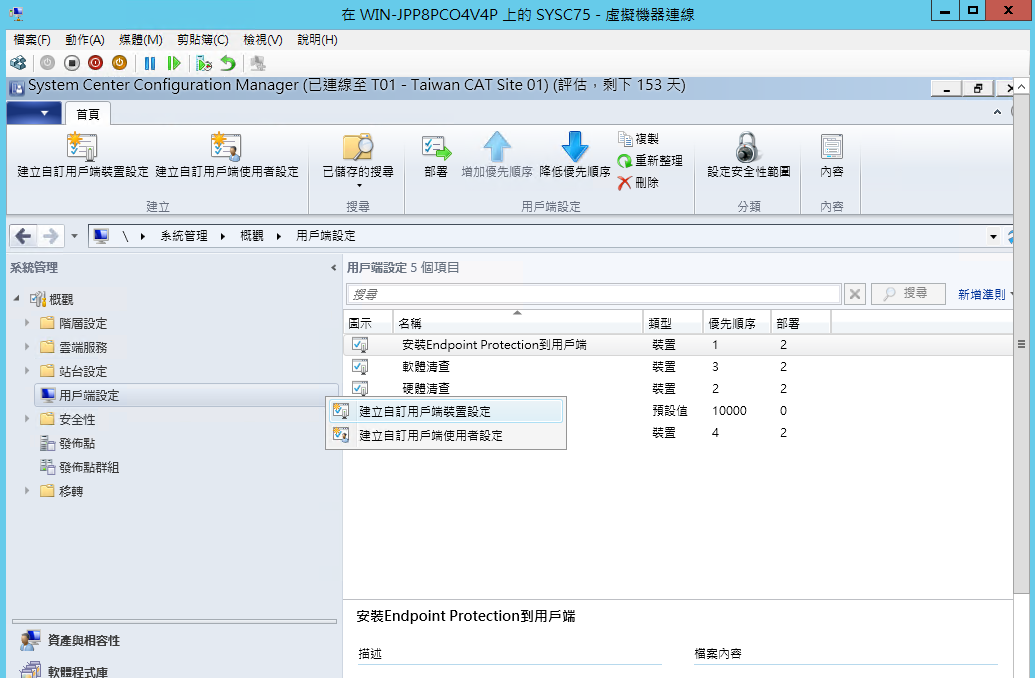Image resolution: width=1035 pixels, height=678 pixels.
Task: Click 用戶端設定 in the breadcrumb path
Action: (325, 236)
